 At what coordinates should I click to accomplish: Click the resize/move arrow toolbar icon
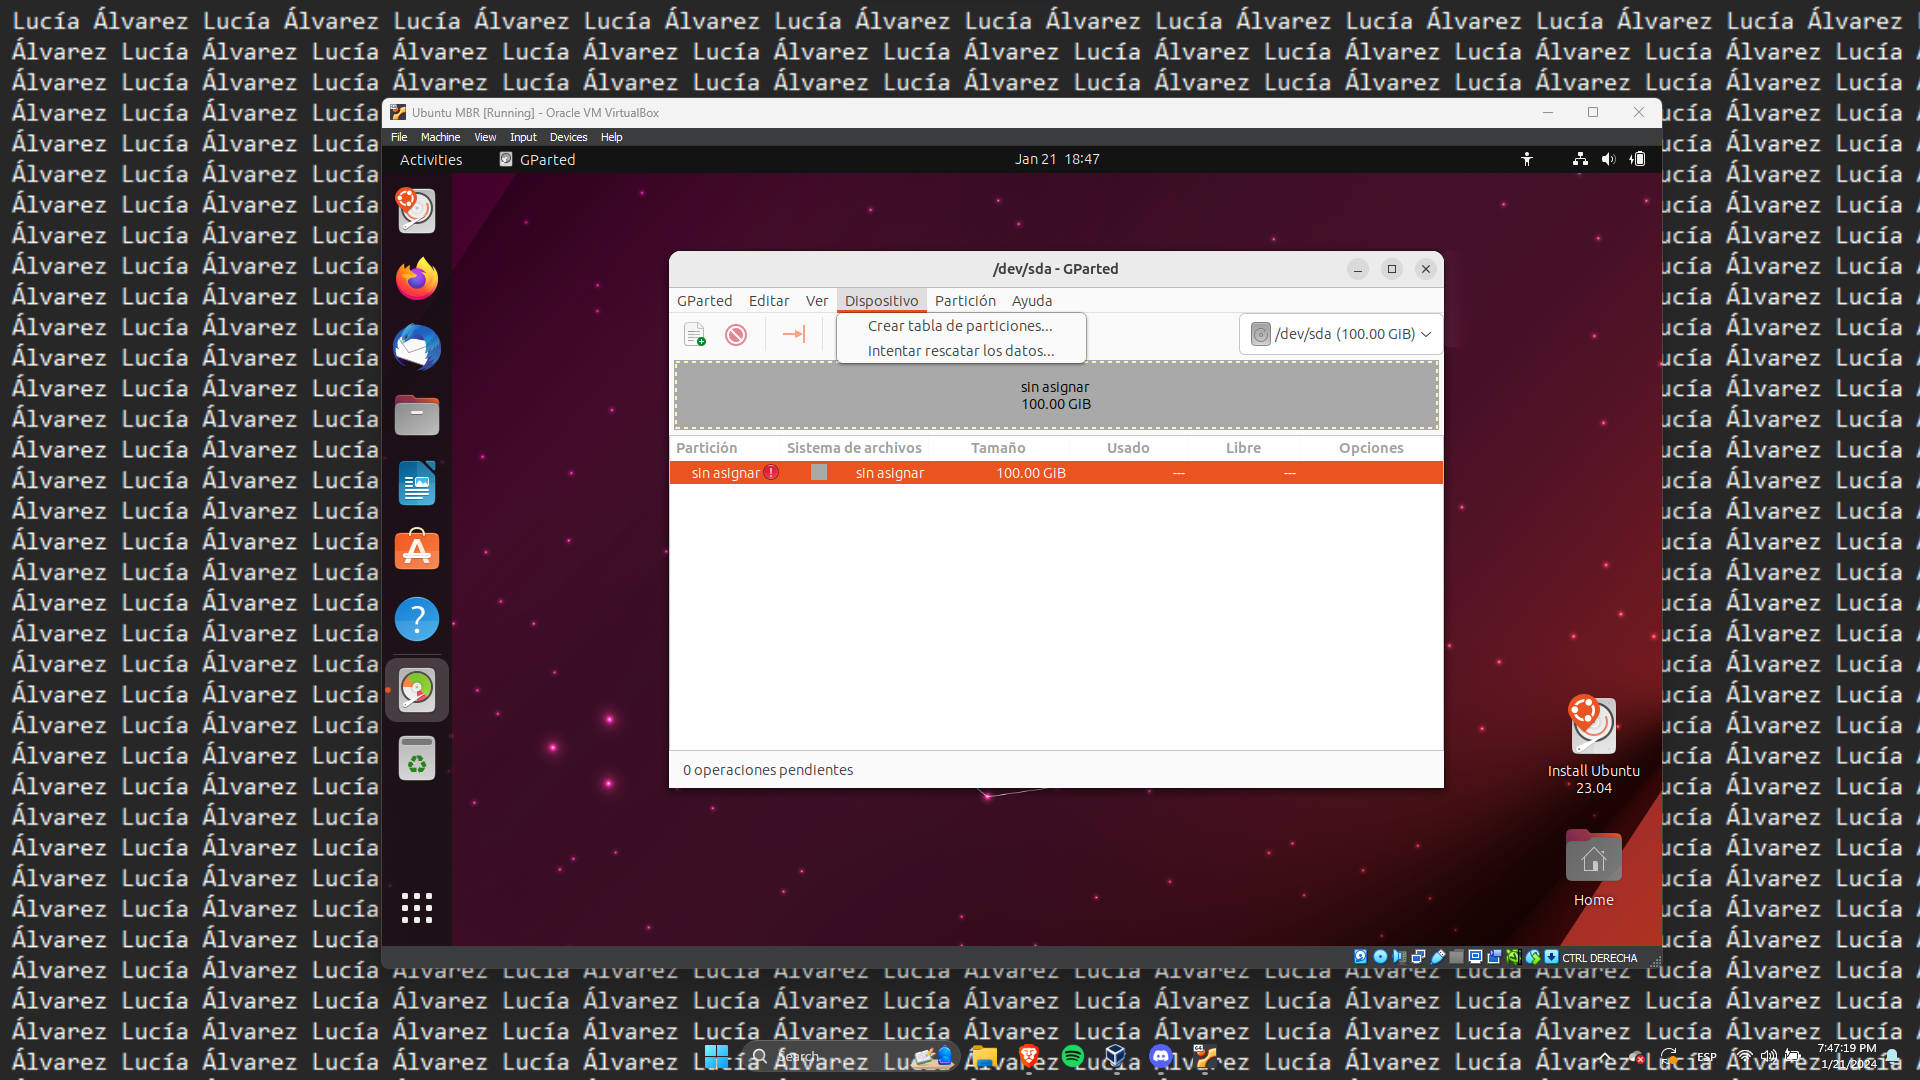click(x=794, y=334)
